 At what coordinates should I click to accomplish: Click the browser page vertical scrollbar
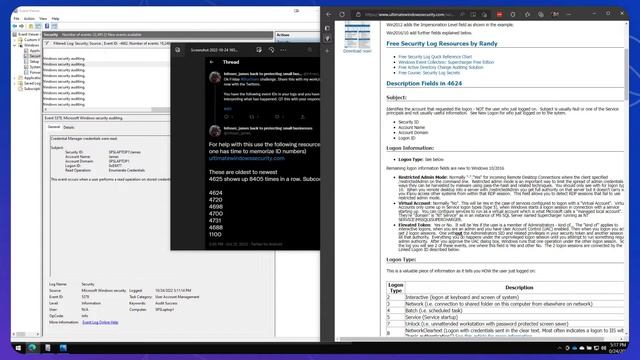[x=626, y=74]
